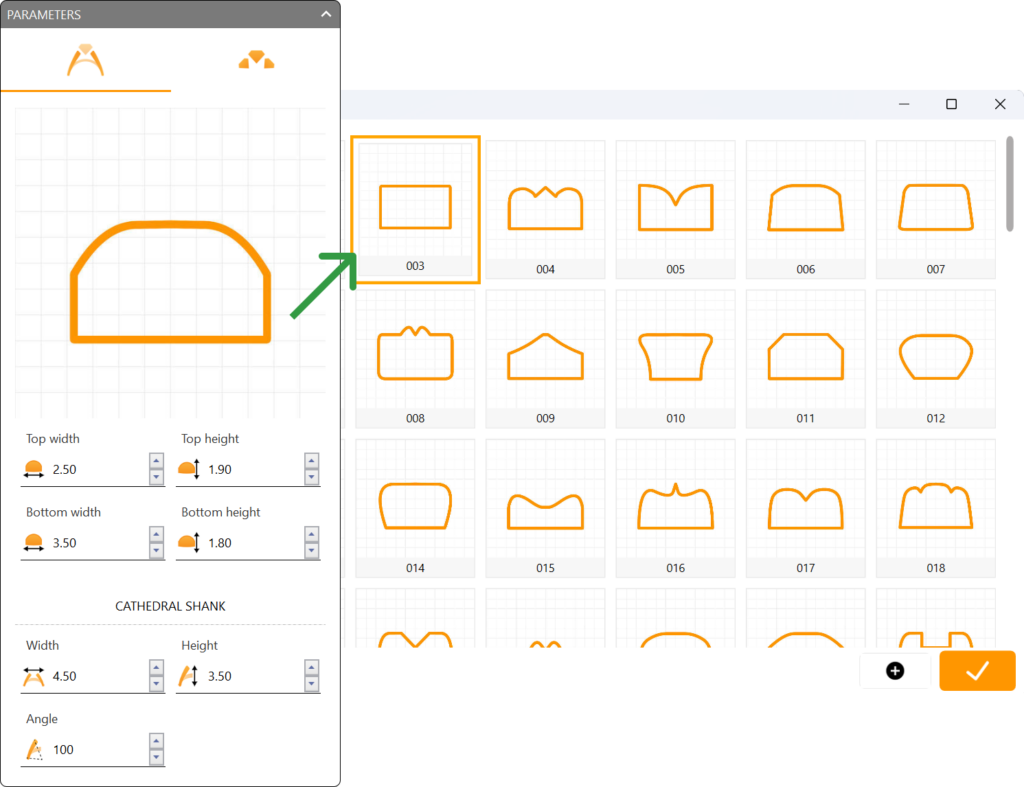
Task: Pick profile shape 009
Action: pos(545,357)
